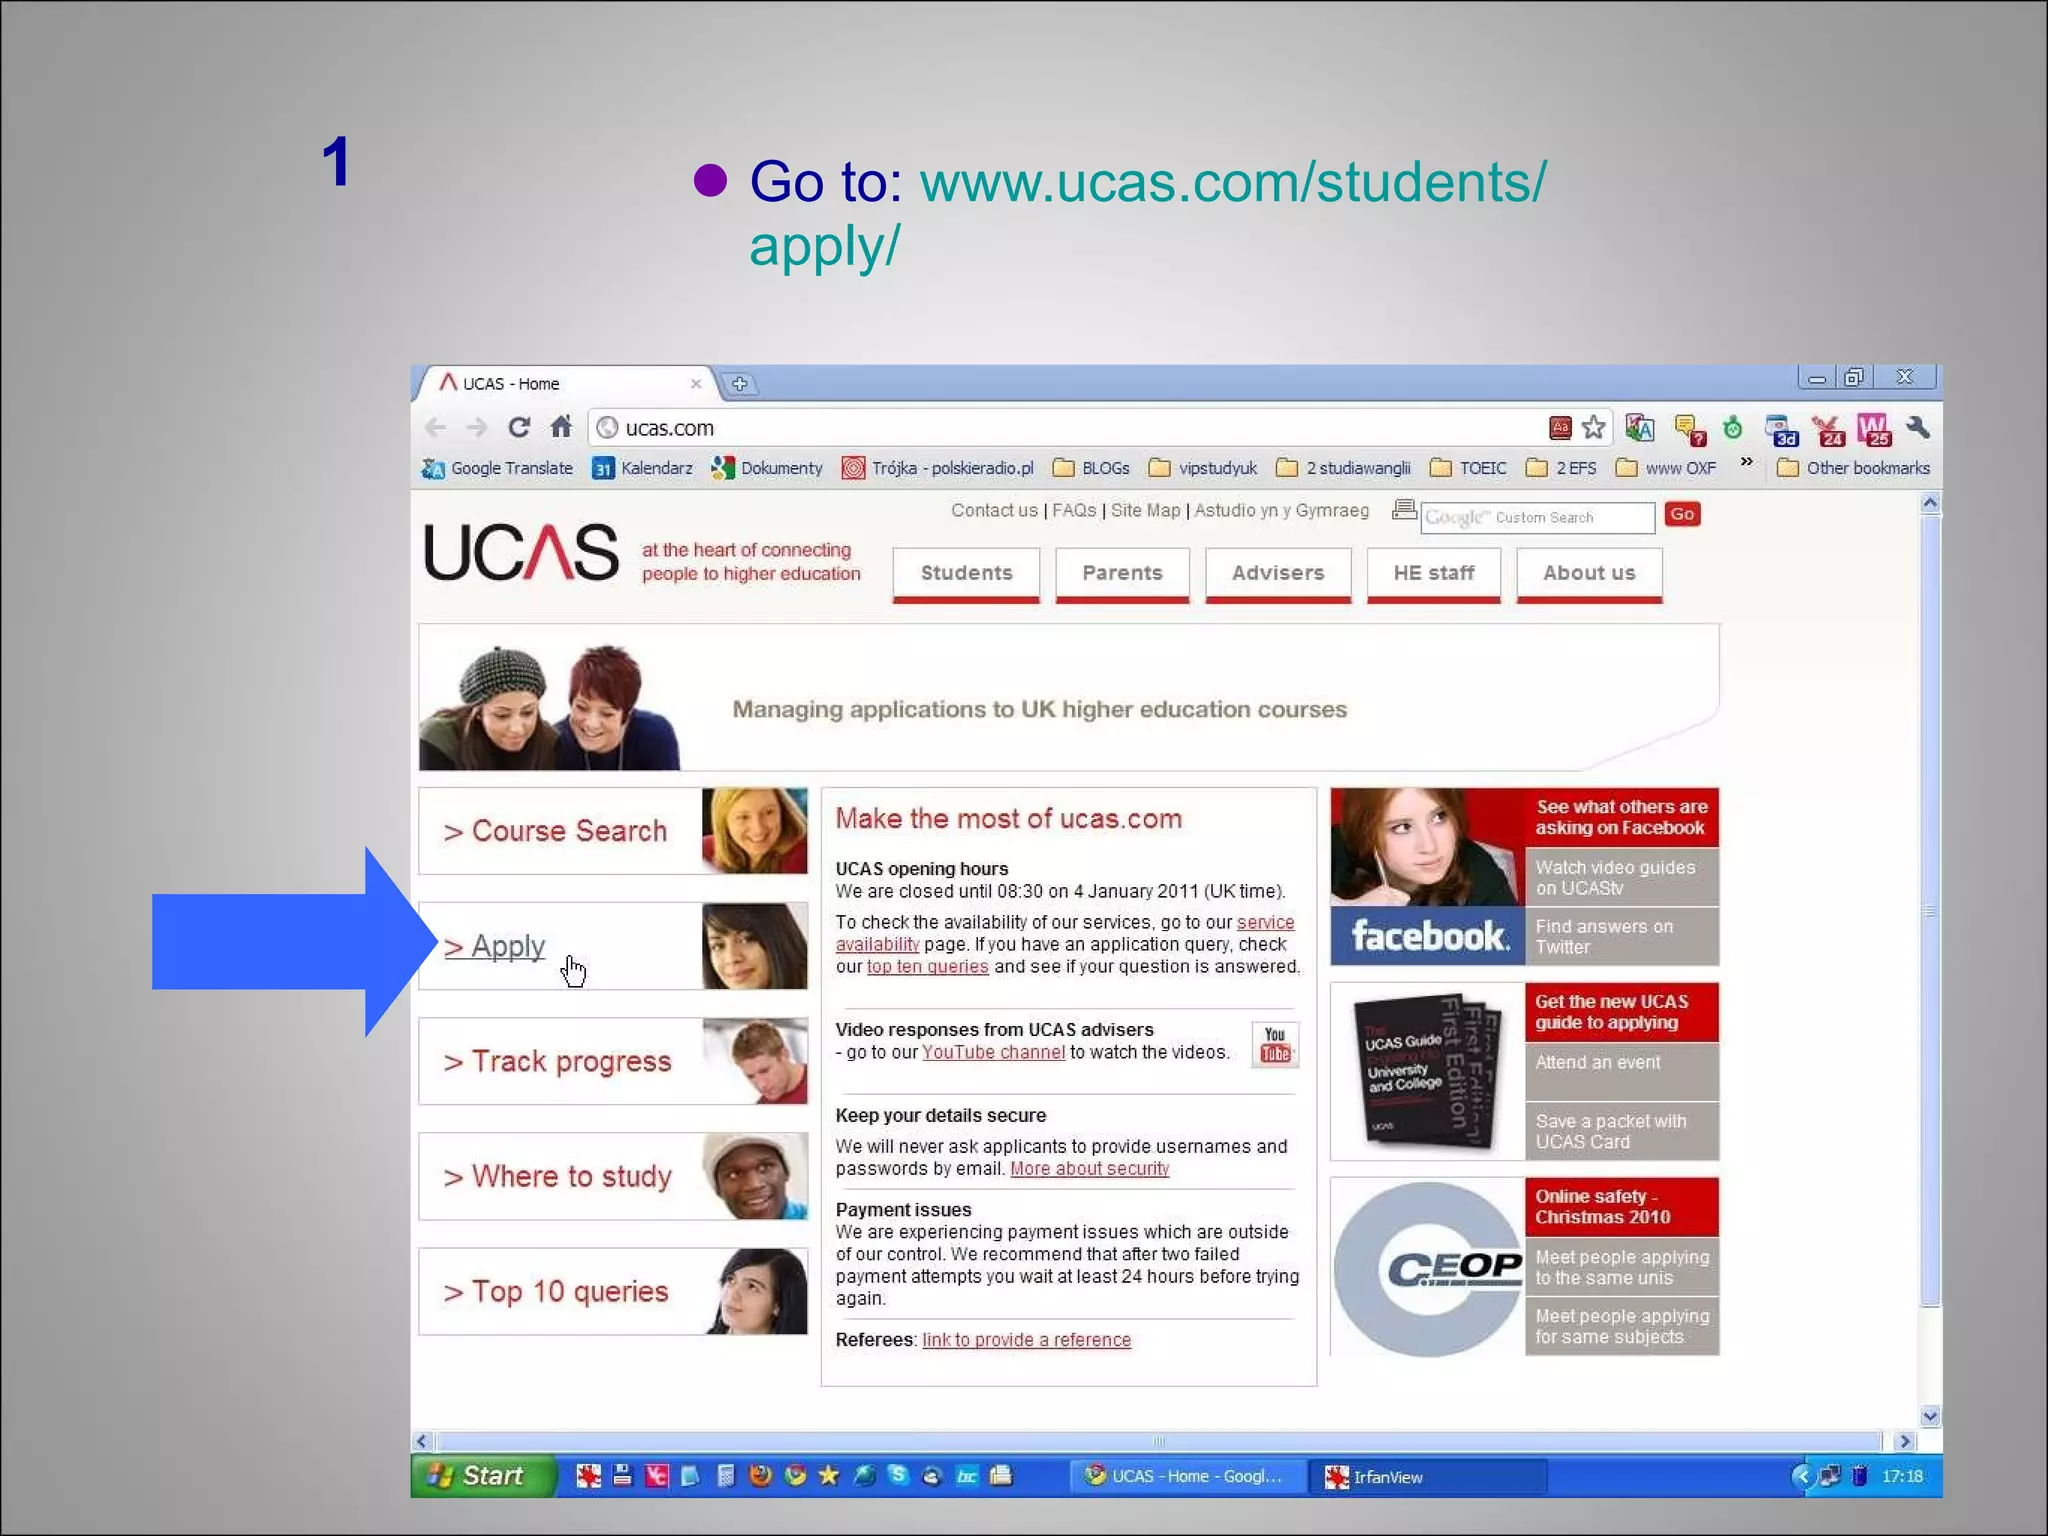Screen dimensions: 2048x1536
Task: Open the pink W extension with badge 25
Action: (x=1874, y=430)
